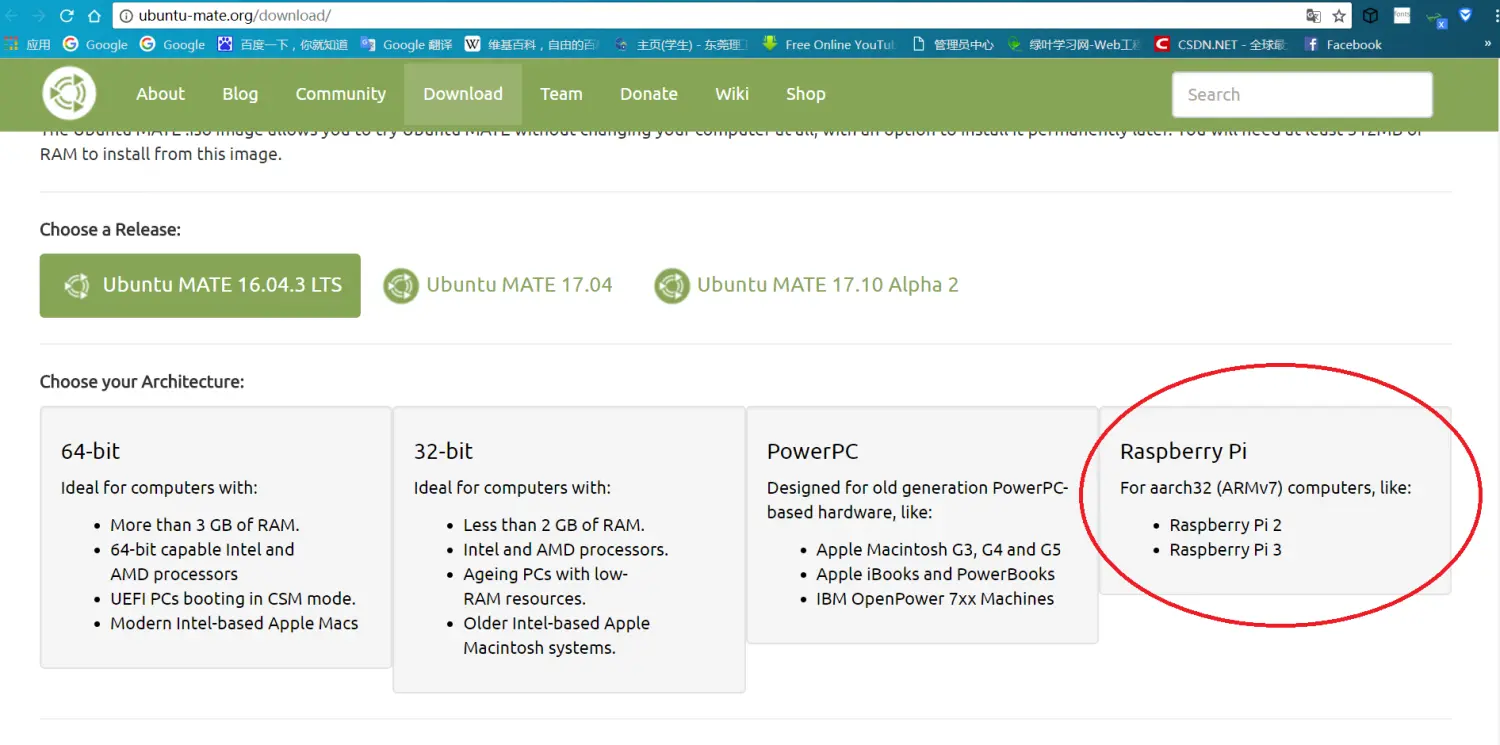1500x745 pixels.
Task: Click the 'Choose your Architecture:' heading
Action: tap(142, 382)
